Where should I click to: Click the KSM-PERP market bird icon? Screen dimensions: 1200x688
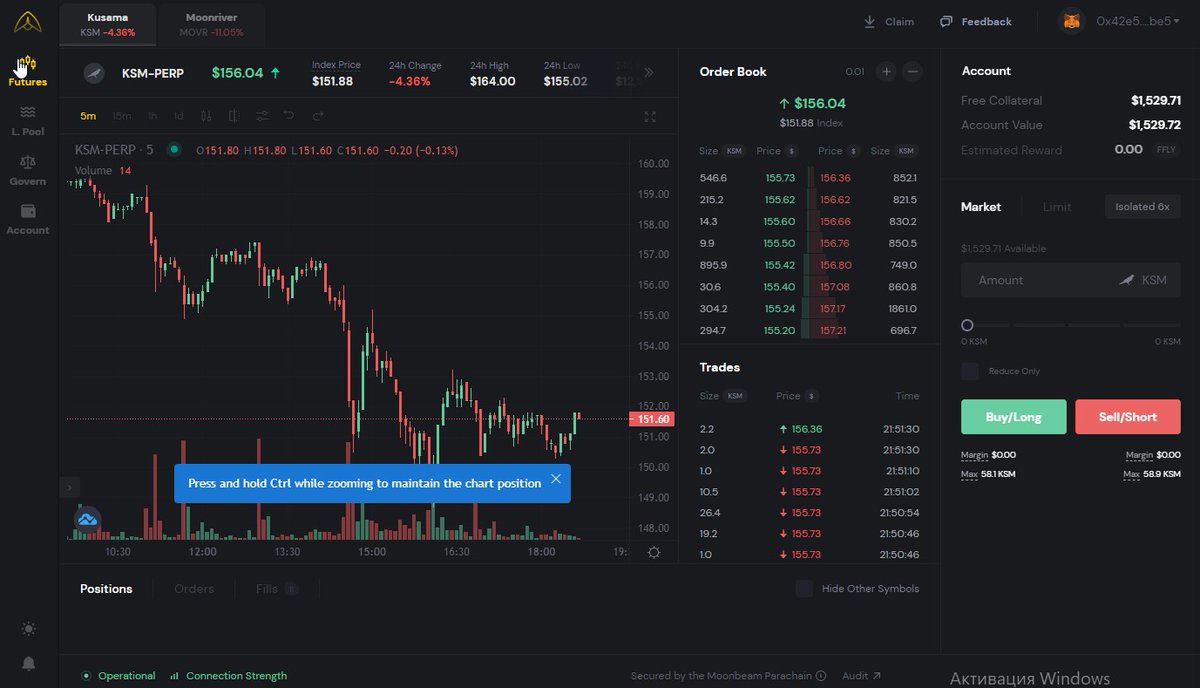pyautogui.click(x=94, y=73)
